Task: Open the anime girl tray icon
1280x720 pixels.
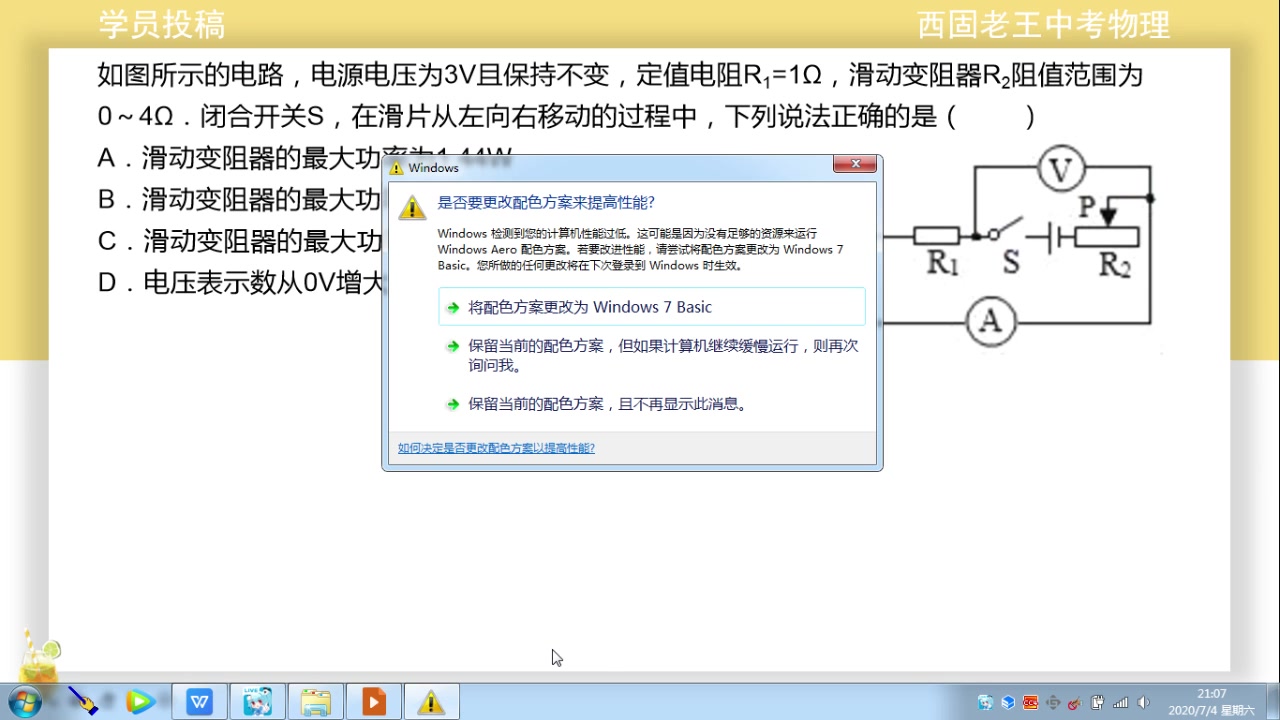Action: point(986,702)
